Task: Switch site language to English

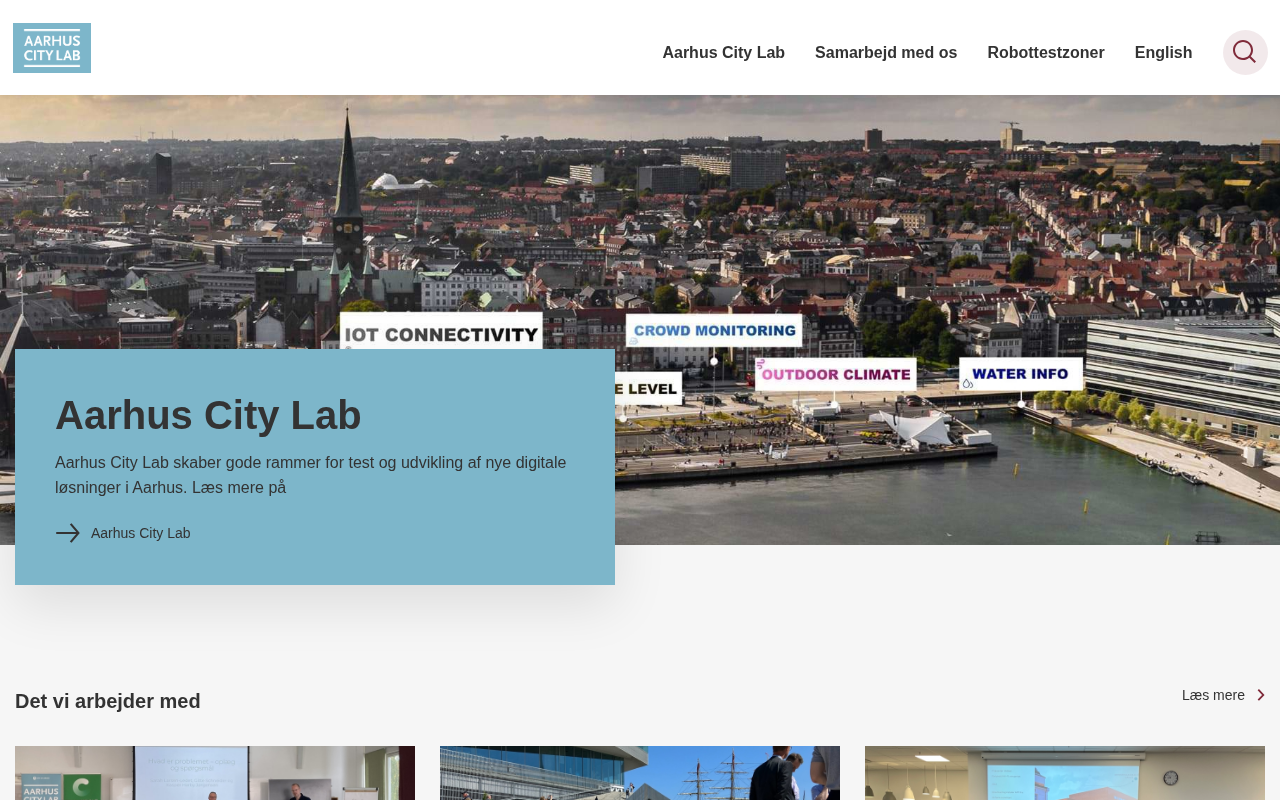Action: point(1163,52)
